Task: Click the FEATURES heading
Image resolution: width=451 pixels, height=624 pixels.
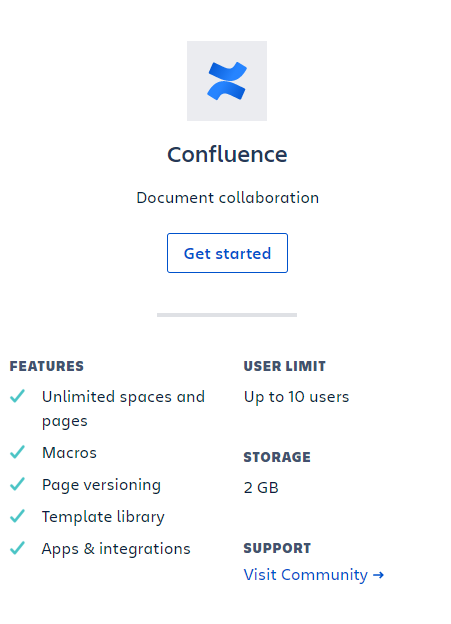Action: pos(47,366)
